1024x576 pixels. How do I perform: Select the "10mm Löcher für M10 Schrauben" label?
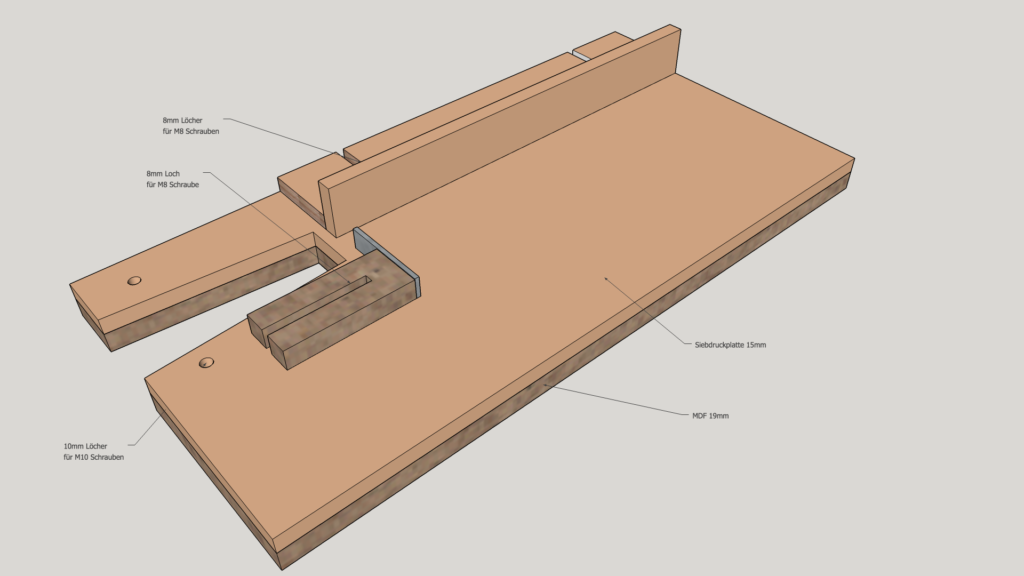pyautogui.click(x=93, y=451)
